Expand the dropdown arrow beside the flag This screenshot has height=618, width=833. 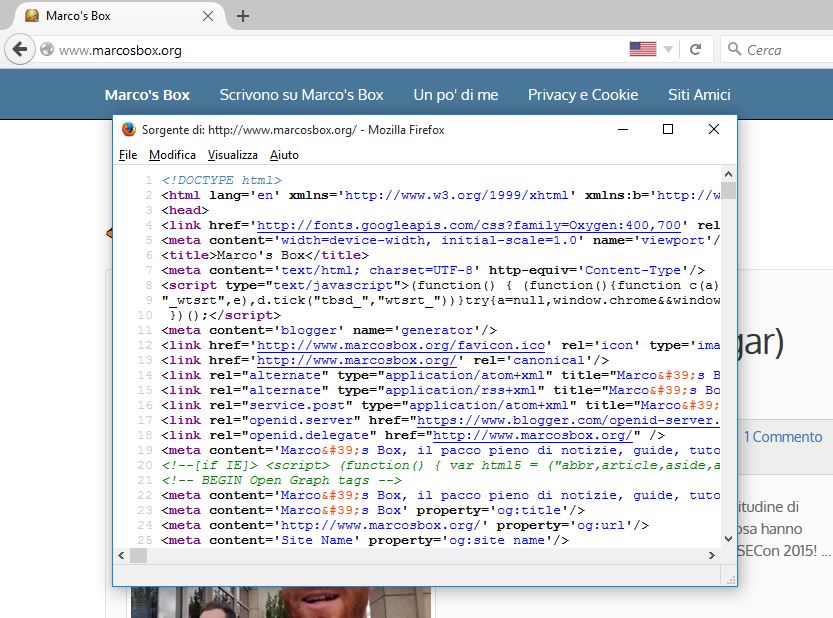click(668, 50)
